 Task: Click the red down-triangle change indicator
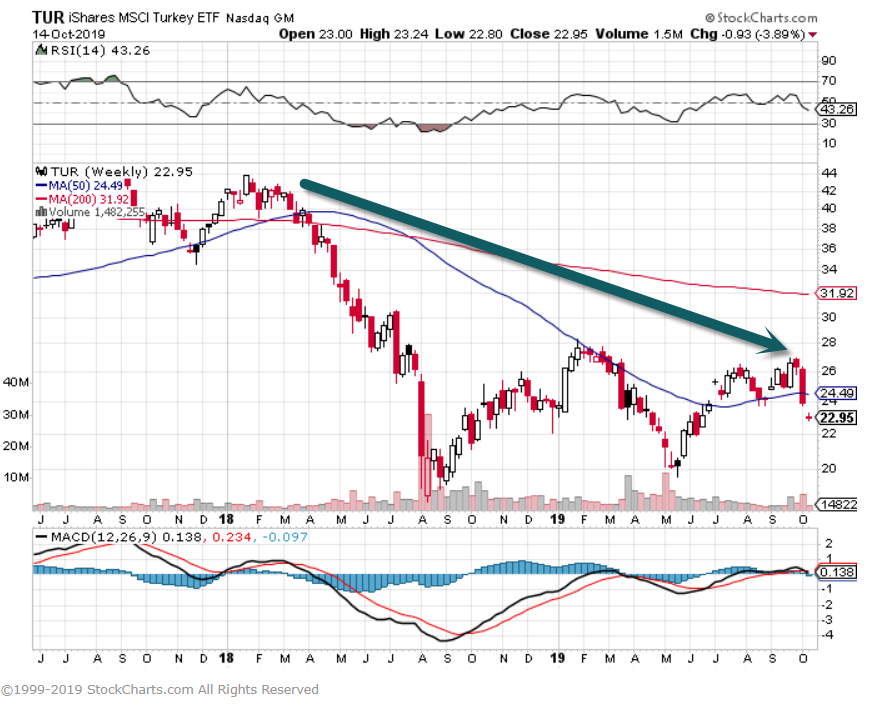coord(812,35)
